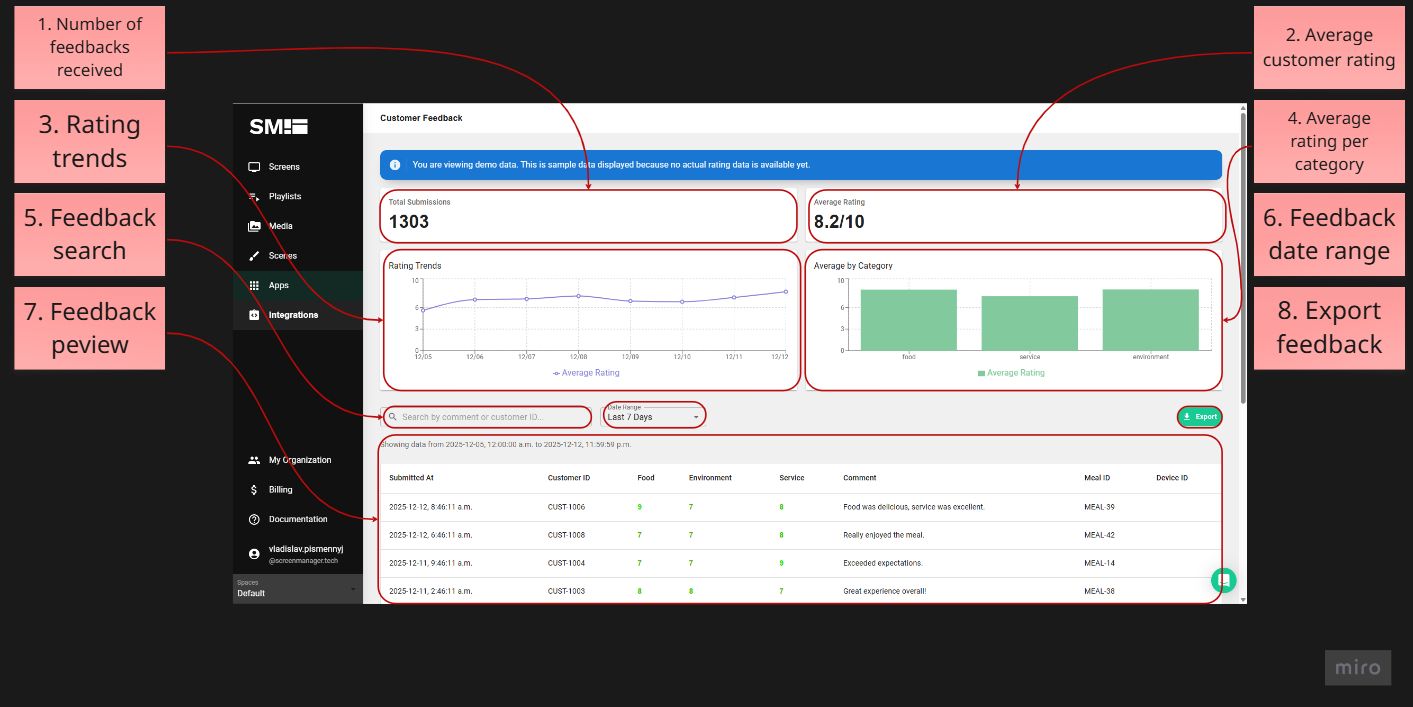This screenshot has width=1413, height=707.
Task: Click the SM logo in the sidebar
Action: click(279, 127)
